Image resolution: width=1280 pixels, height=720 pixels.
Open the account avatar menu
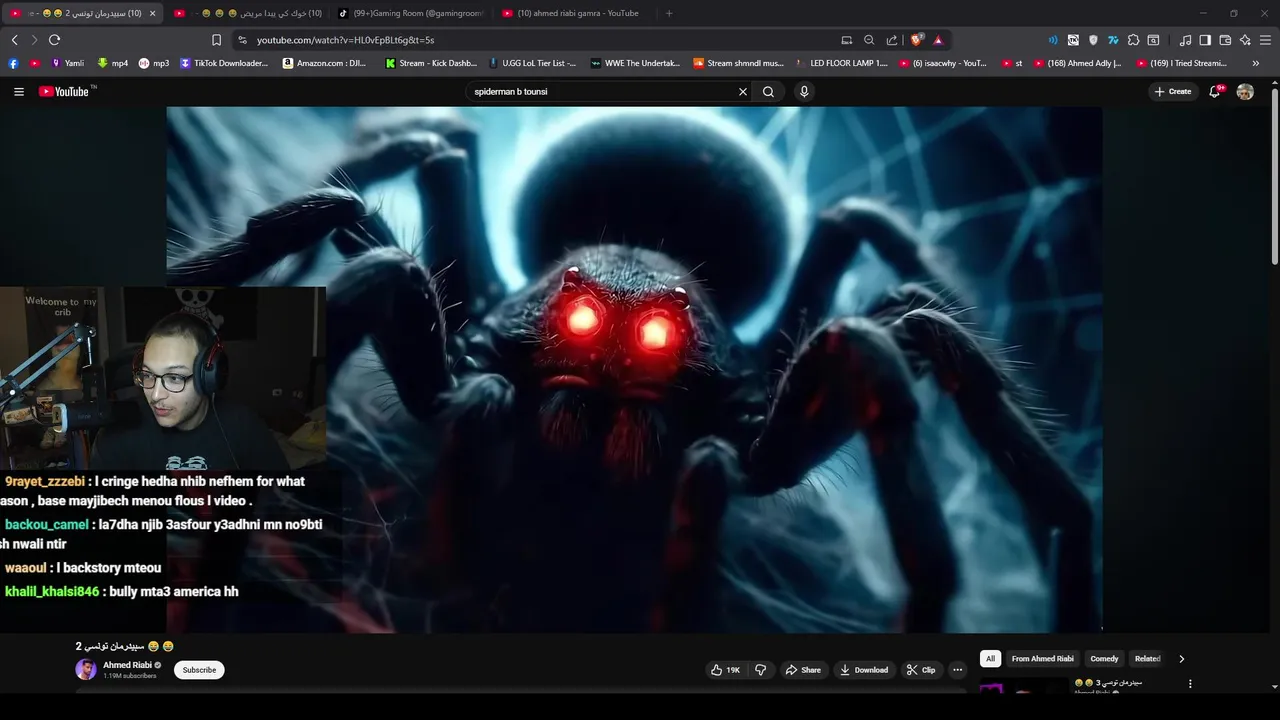pos(1245,91)
